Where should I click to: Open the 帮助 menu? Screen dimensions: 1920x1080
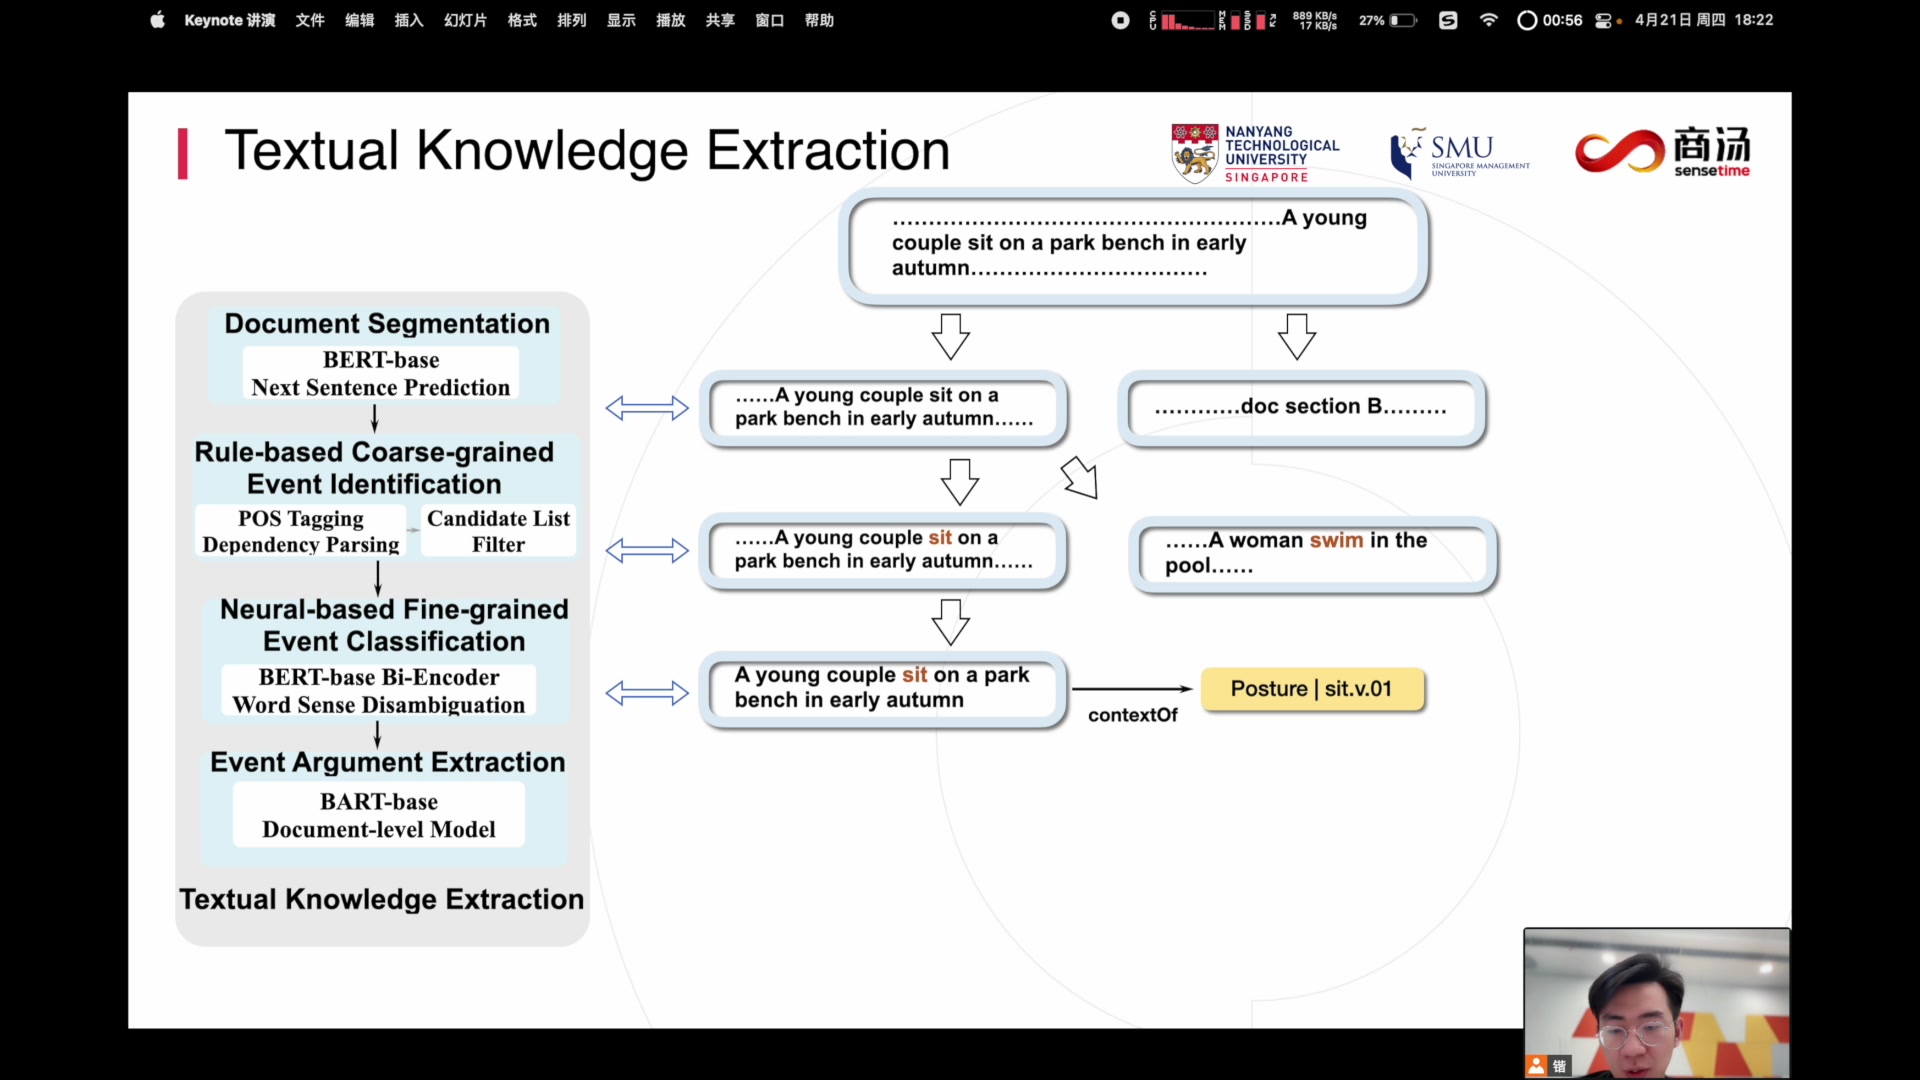point(819,20)
